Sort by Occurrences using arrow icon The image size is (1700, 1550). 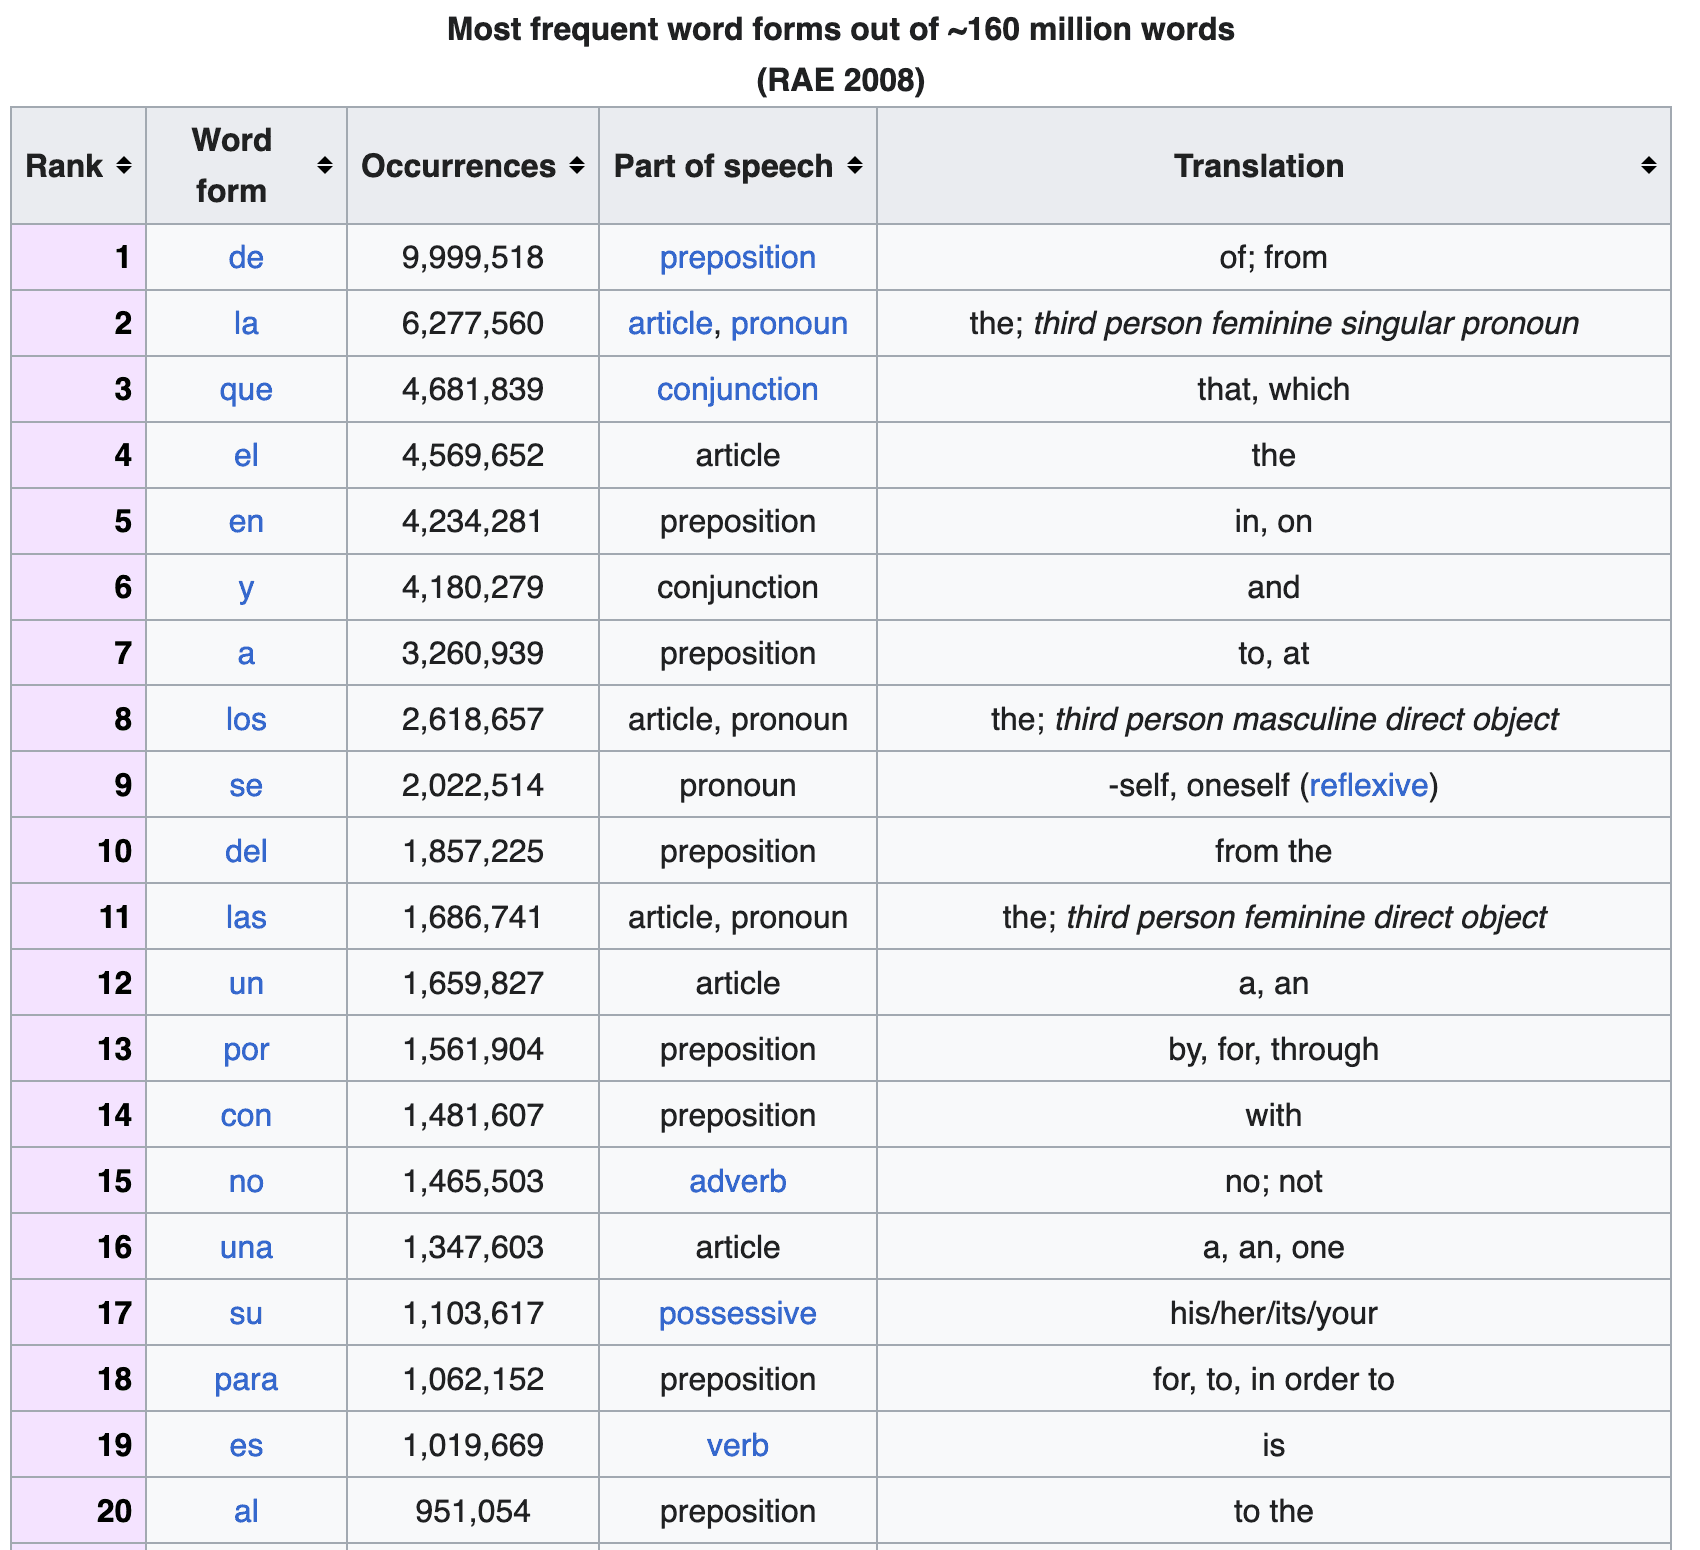pos(577,166)
